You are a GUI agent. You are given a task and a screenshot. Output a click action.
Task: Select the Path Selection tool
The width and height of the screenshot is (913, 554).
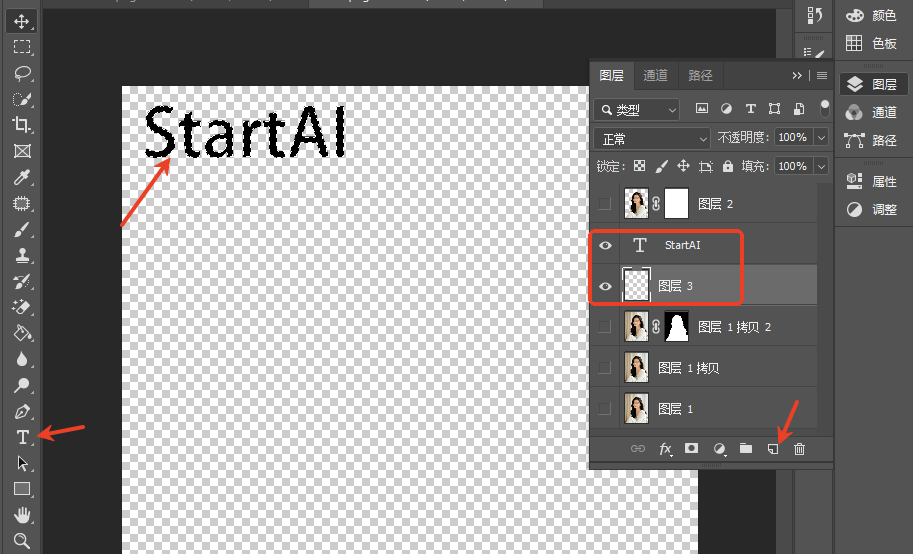tap(22, 463)
